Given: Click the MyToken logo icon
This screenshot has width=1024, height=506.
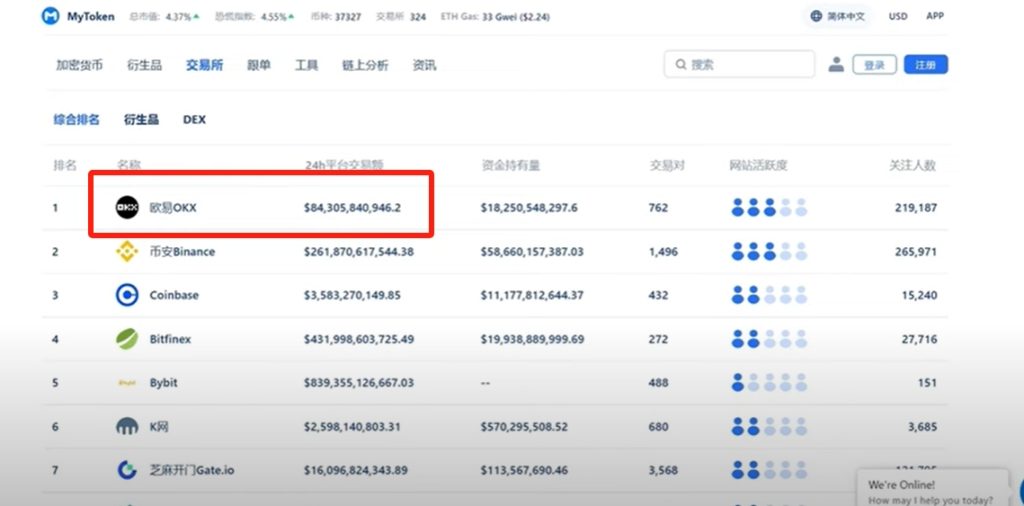Looking at the screenshot, I should tap(50, 17).
